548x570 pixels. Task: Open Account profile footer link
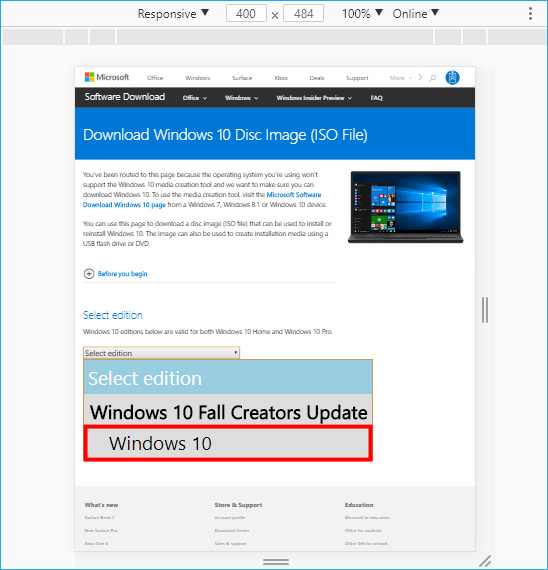[229, 518]
